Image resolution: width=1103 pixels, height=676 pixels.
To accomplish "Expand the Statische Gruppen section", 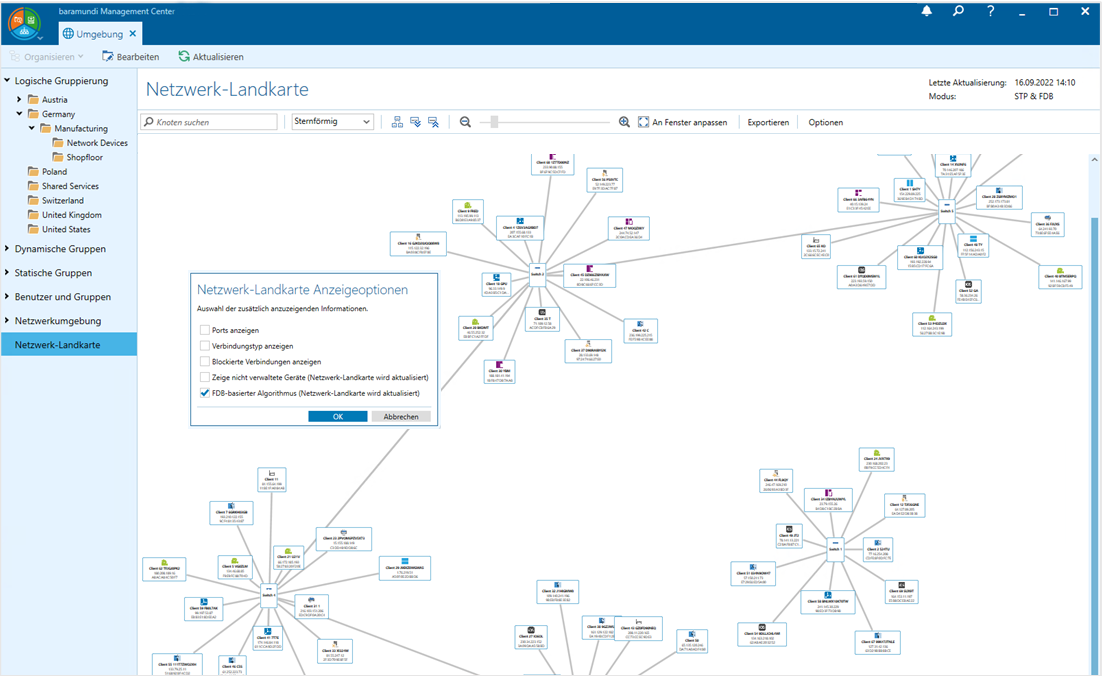I will click(7, 272).
